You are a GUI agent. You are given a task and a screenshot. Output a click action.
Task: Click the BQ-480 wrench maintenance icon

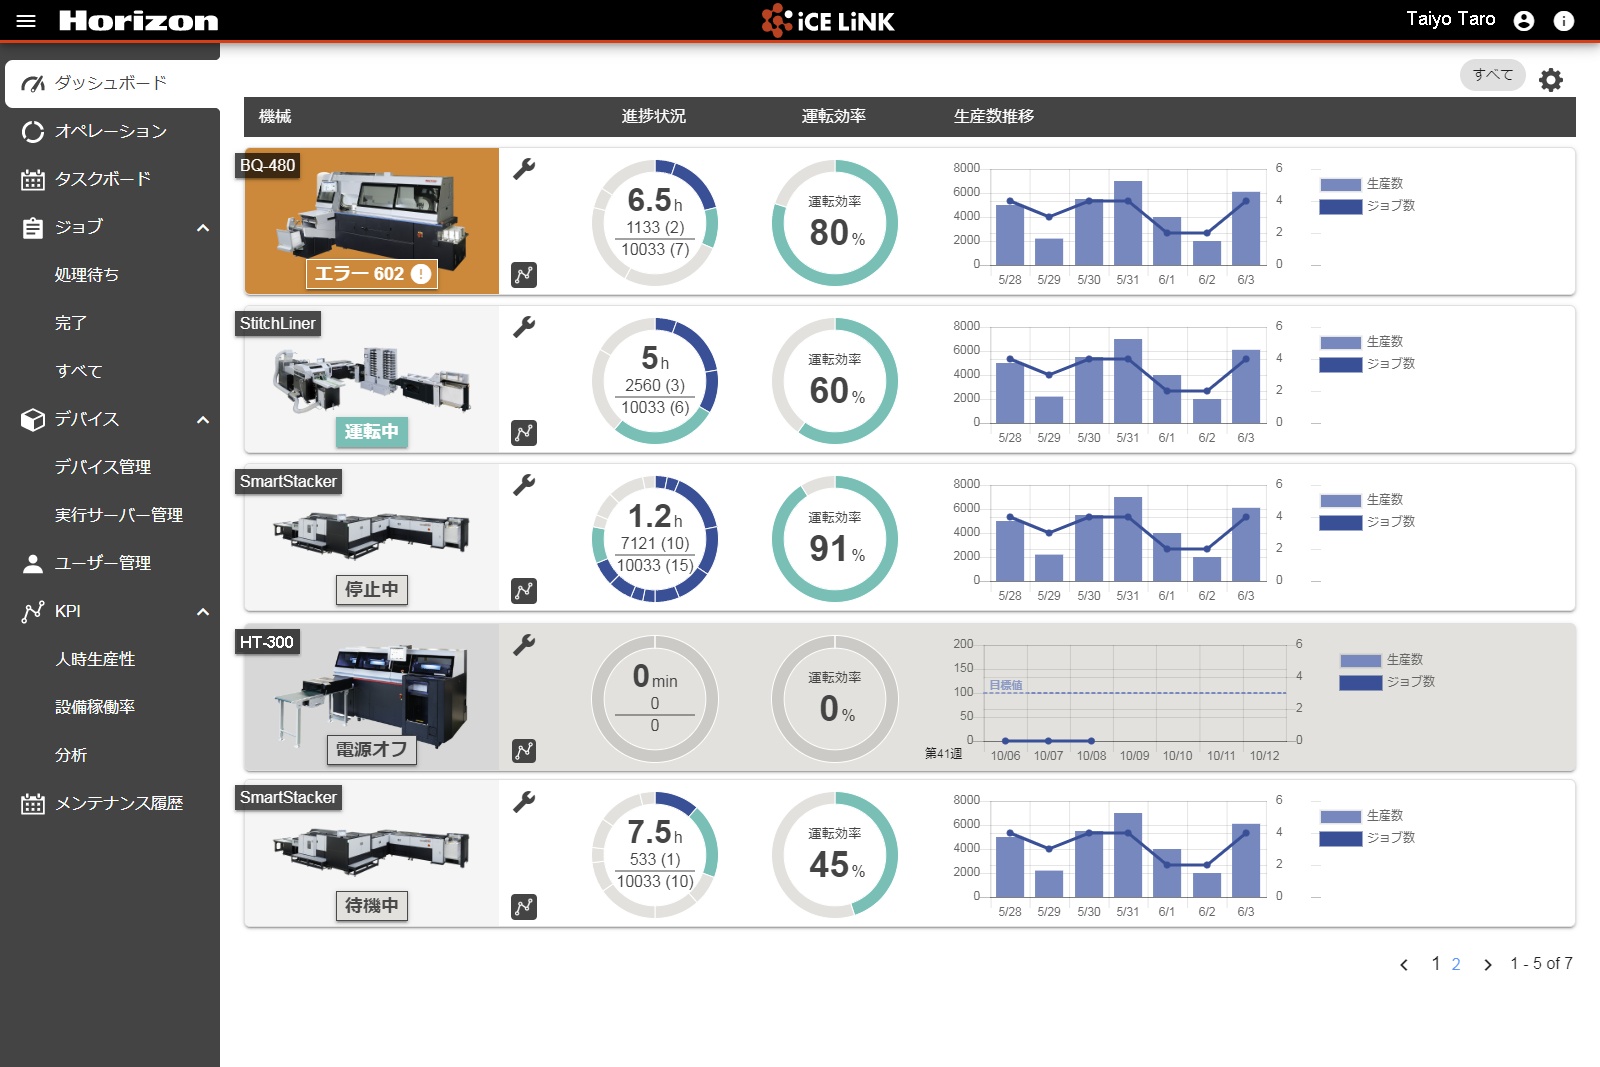pos(524,169)
